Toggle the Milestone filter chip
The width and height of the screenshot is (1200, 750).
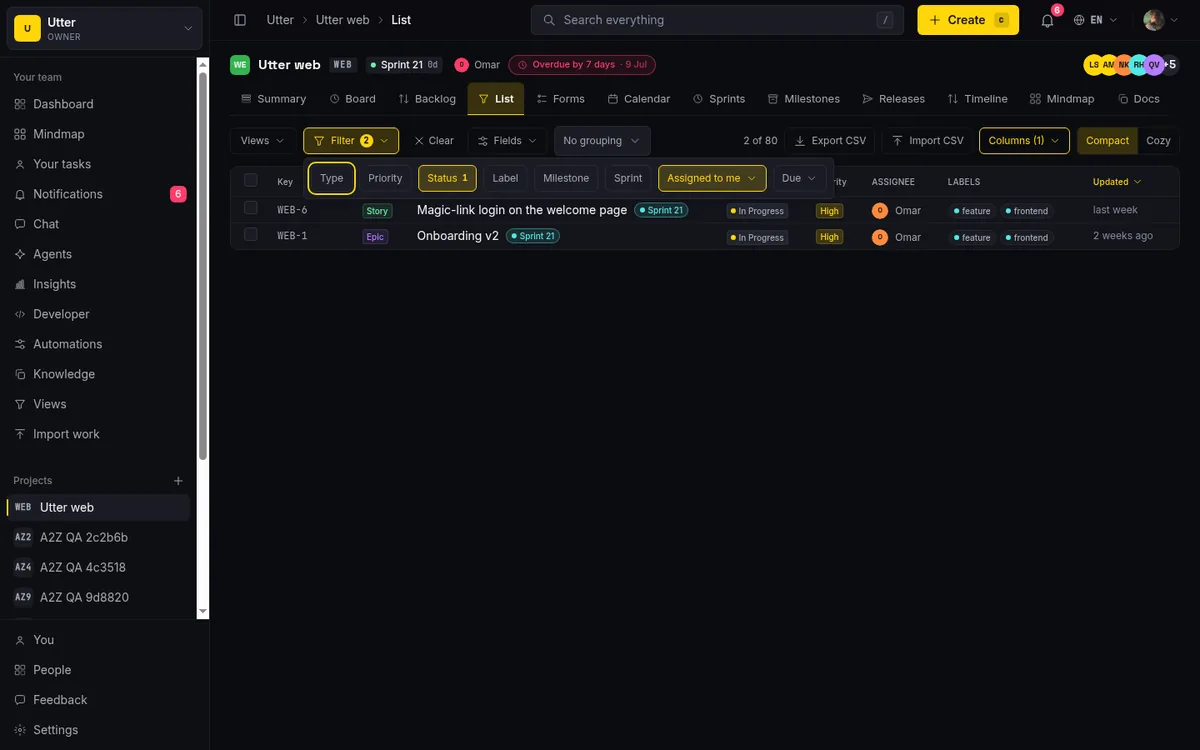[x=566, y=178]
